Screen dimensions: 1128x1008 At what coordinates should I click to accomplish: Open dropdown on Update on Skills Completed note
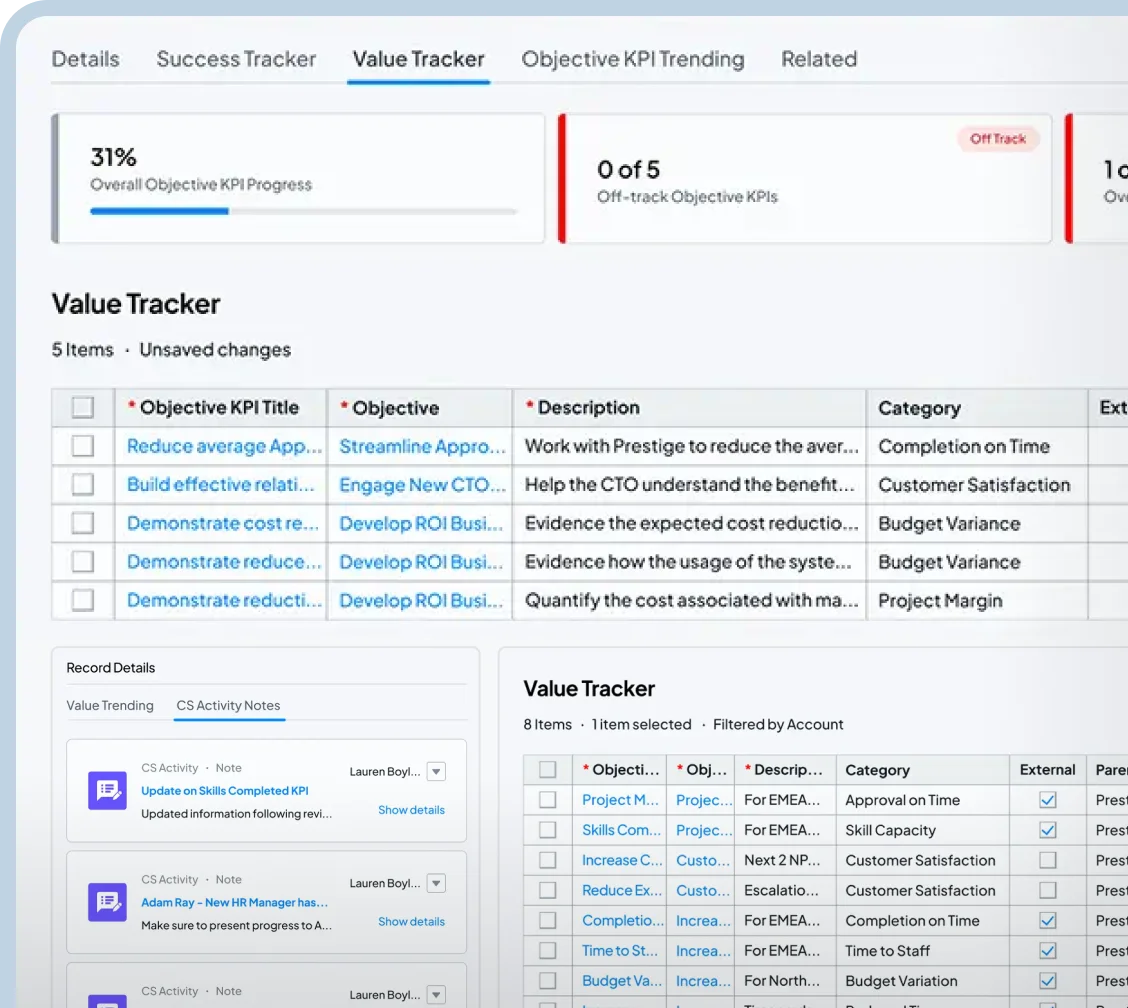(436, 772)
